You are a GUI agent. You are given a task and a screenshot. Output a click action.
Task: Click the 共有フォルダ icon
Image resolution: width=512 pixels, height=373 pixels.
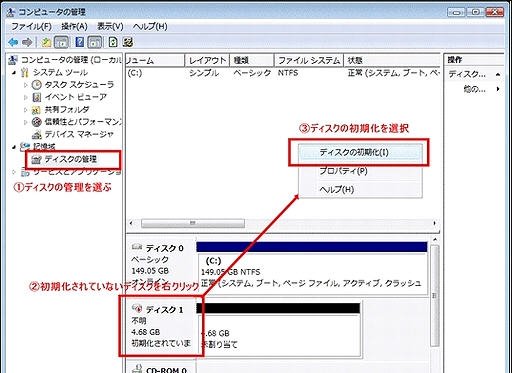36,110
